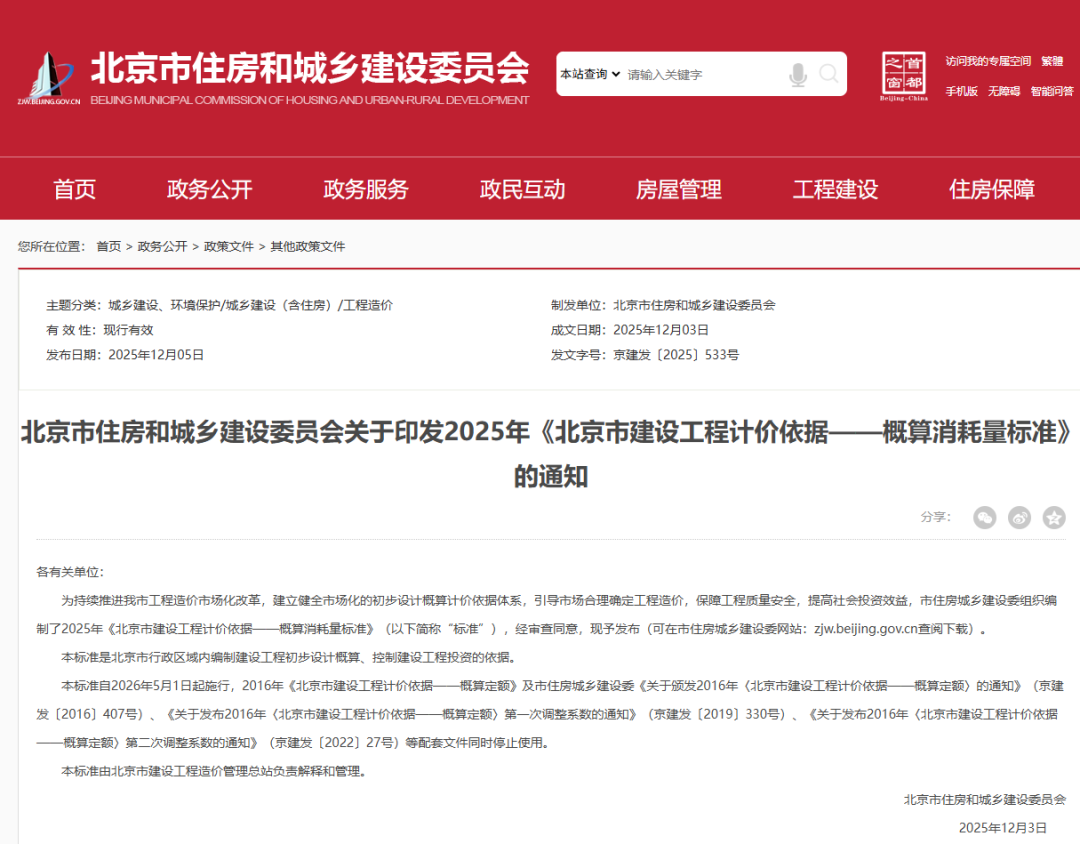The height and width of the screenshot is (844, 1080).
Task: Go to 政民互动 in the navigation bar
Action: coord(522,189)
